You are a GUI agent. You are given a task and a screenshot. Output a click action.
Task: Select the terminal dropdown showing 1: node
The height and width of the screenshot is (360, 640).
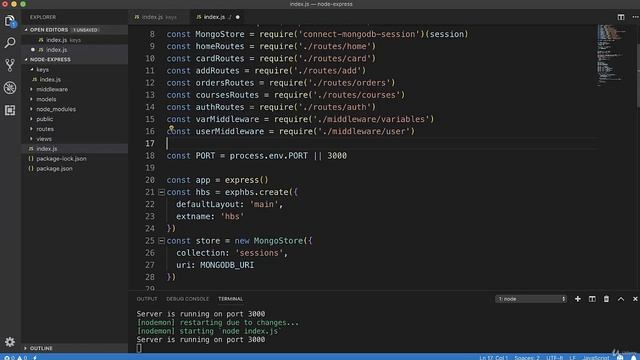tap(531, 299)
